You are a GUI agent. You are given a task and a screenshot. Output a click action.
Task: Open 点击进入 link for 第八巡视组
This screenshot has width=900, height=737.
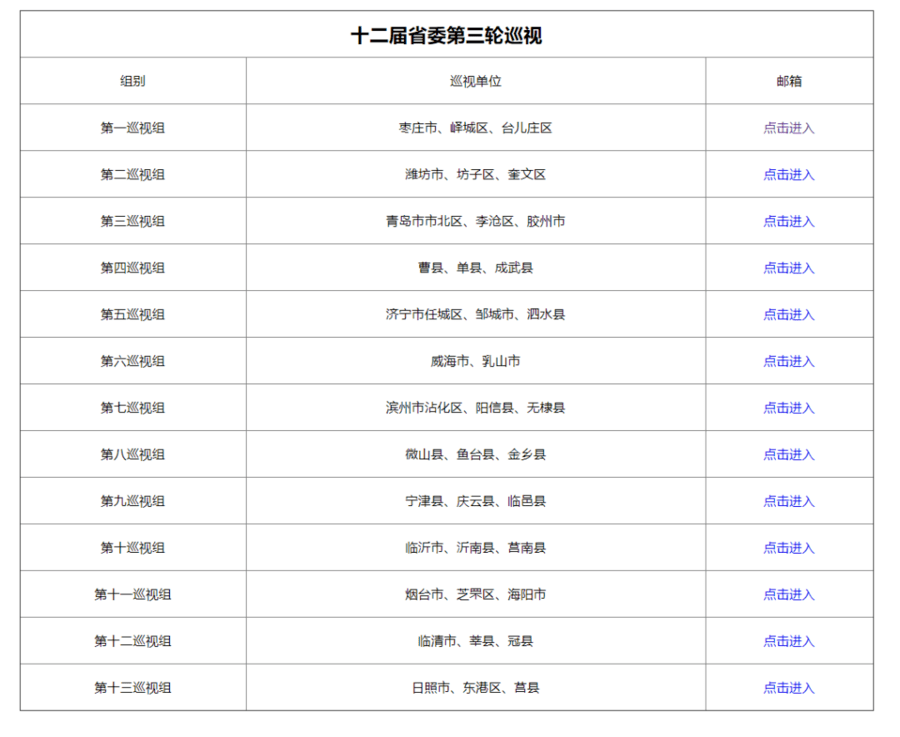pos(789,455)
